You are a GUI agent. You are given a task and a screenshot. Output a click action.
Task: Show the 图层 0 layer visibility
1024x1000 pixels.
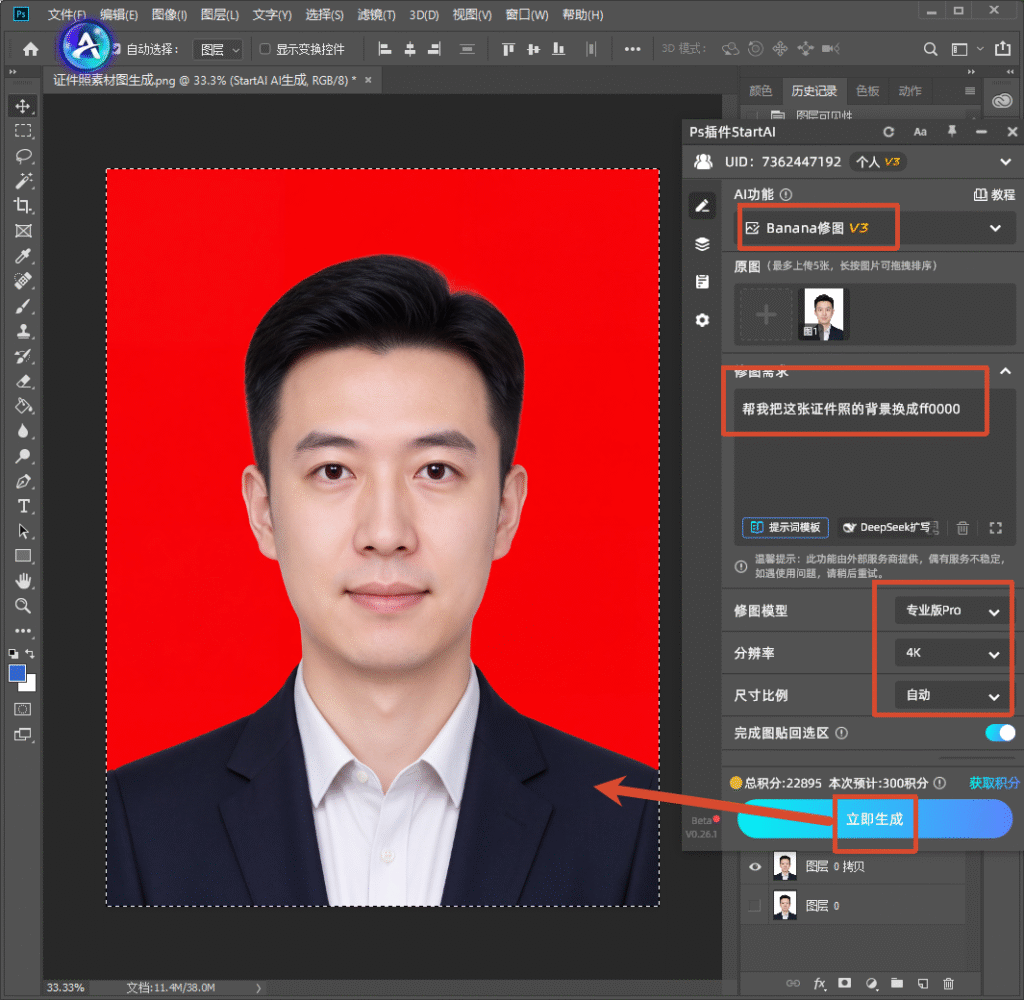coord(755,905)
